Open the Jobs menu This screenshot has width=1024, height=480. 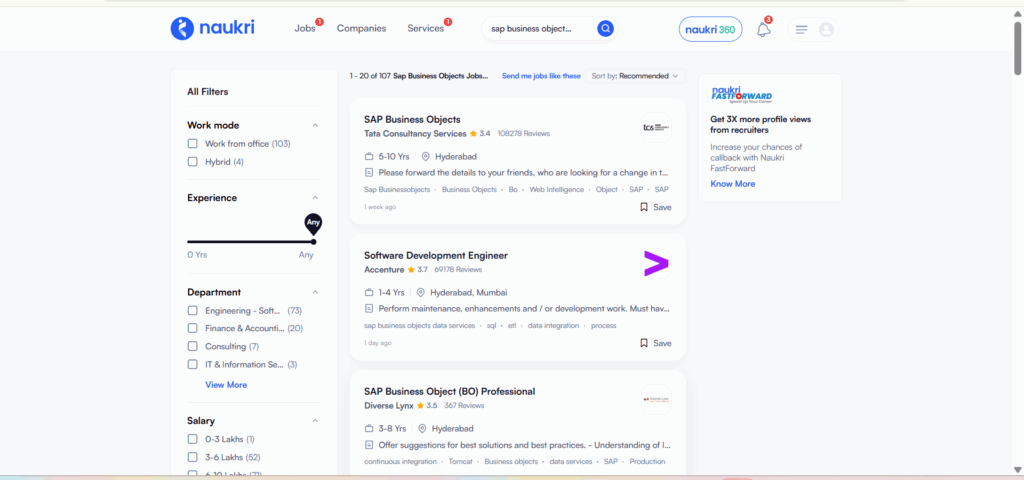(x=305, y=28)
